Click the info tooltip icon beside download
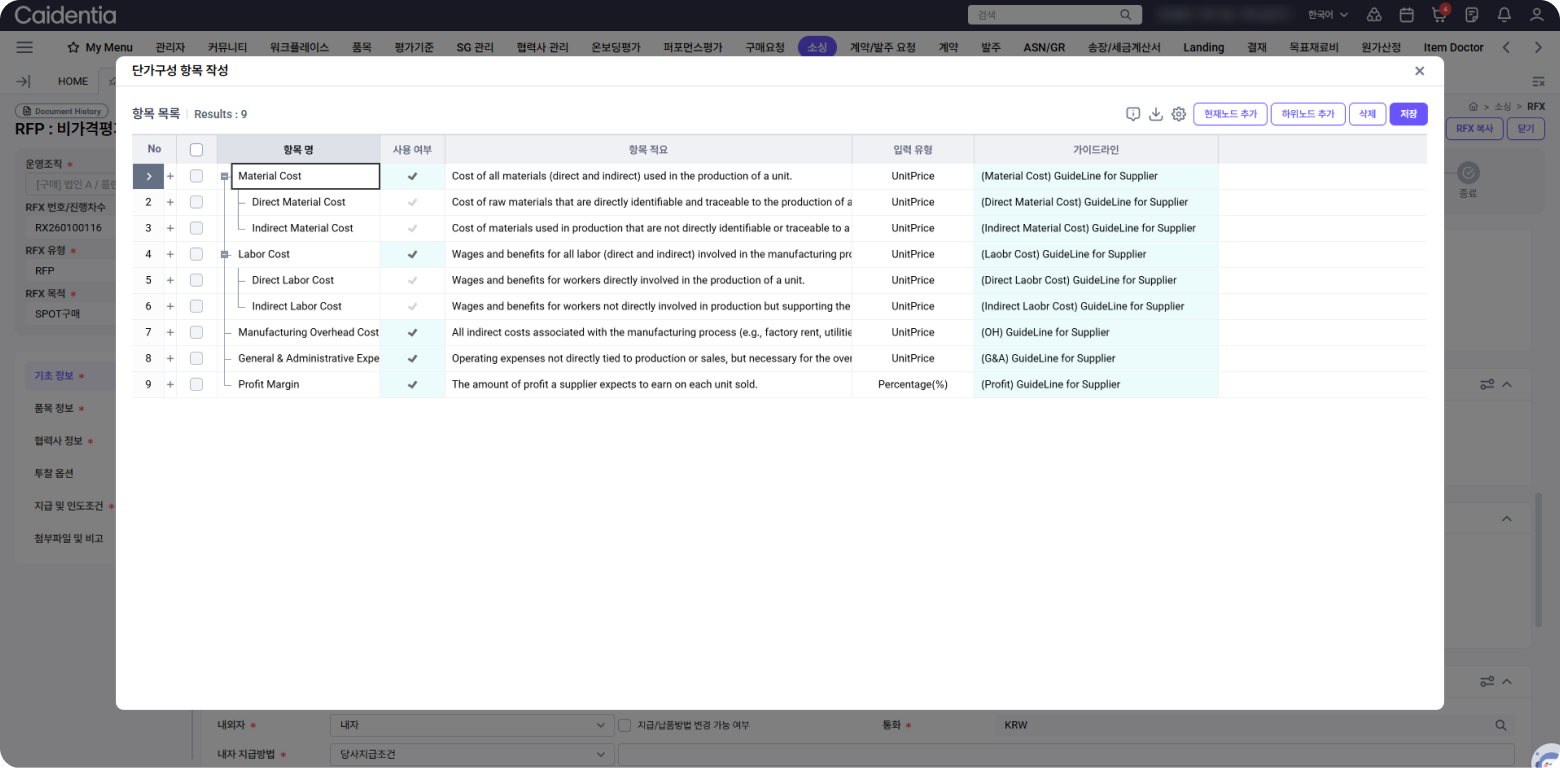The width and height of the screenshot is (1560, 768). pos(1133,114)
